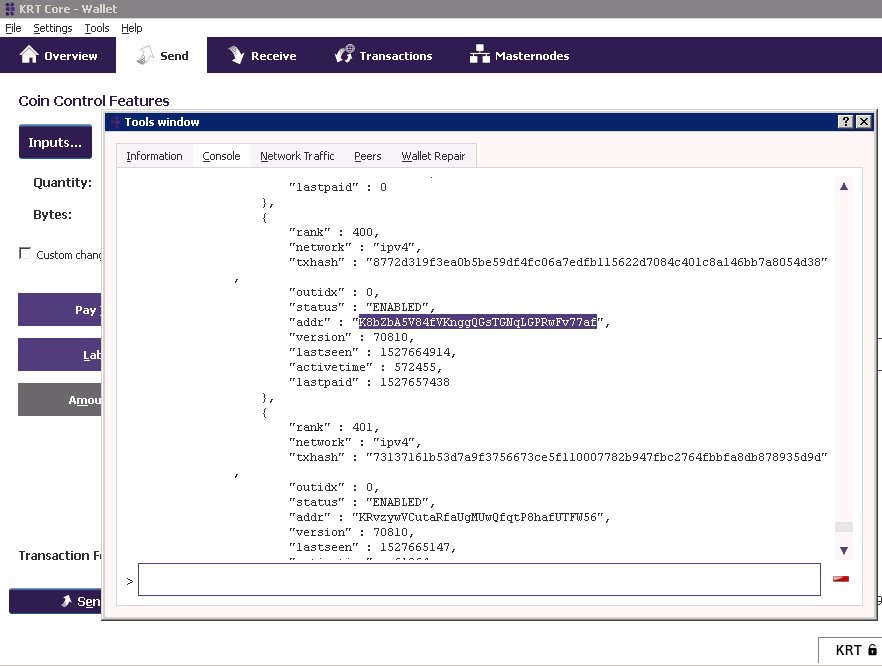Open the Receive tab
This screenshot has width=882, height=666.
click(x=262, y=55)
